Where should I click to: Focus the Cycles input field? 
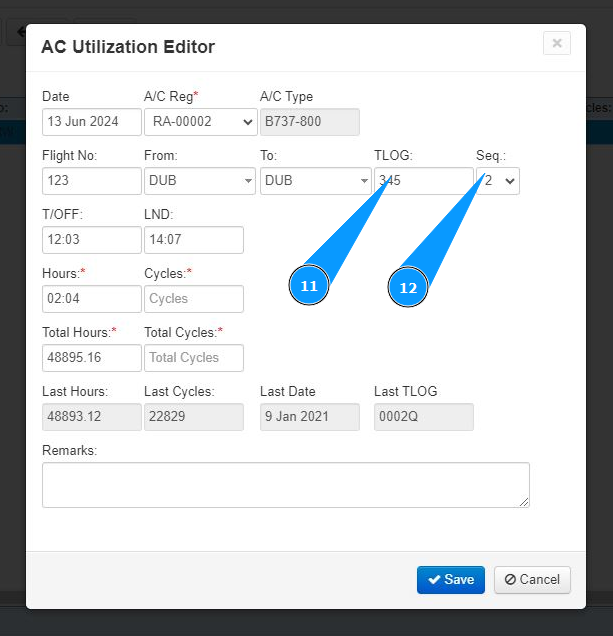(x=193, y=299)
